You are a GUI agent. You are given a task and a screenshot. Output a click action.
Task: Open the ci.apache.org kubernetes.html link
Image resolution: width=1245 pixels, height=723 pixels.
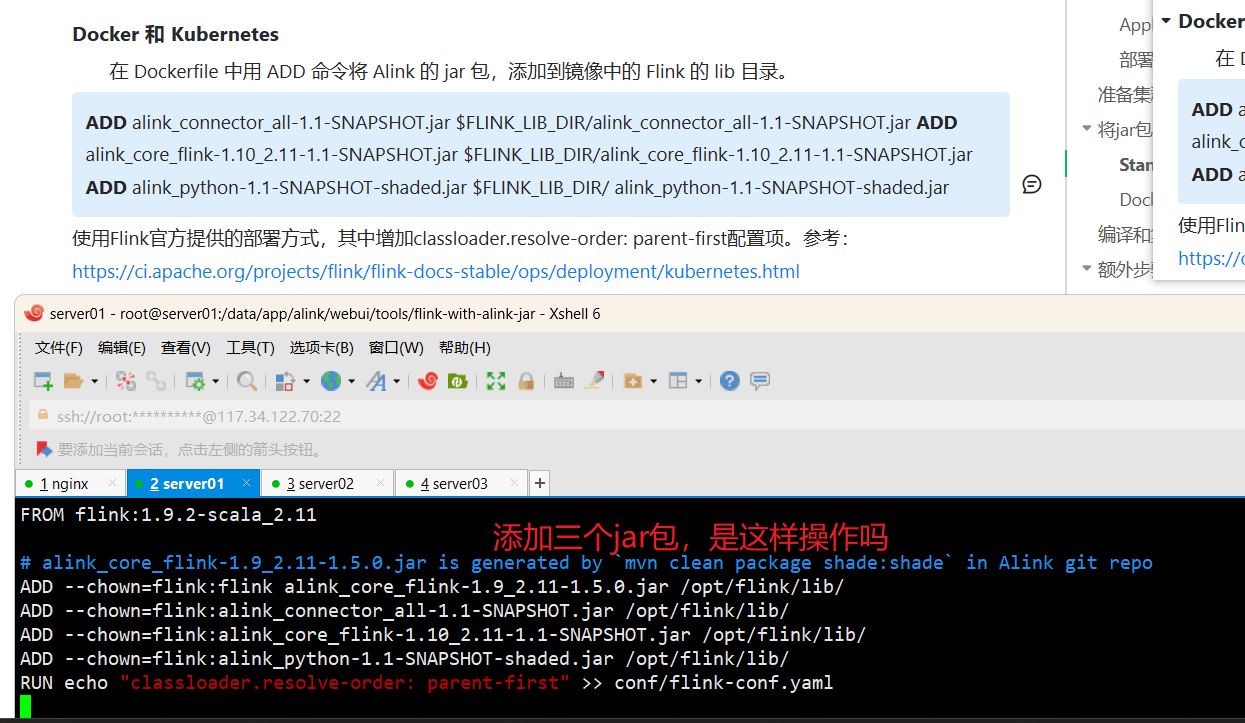[436, 271]
